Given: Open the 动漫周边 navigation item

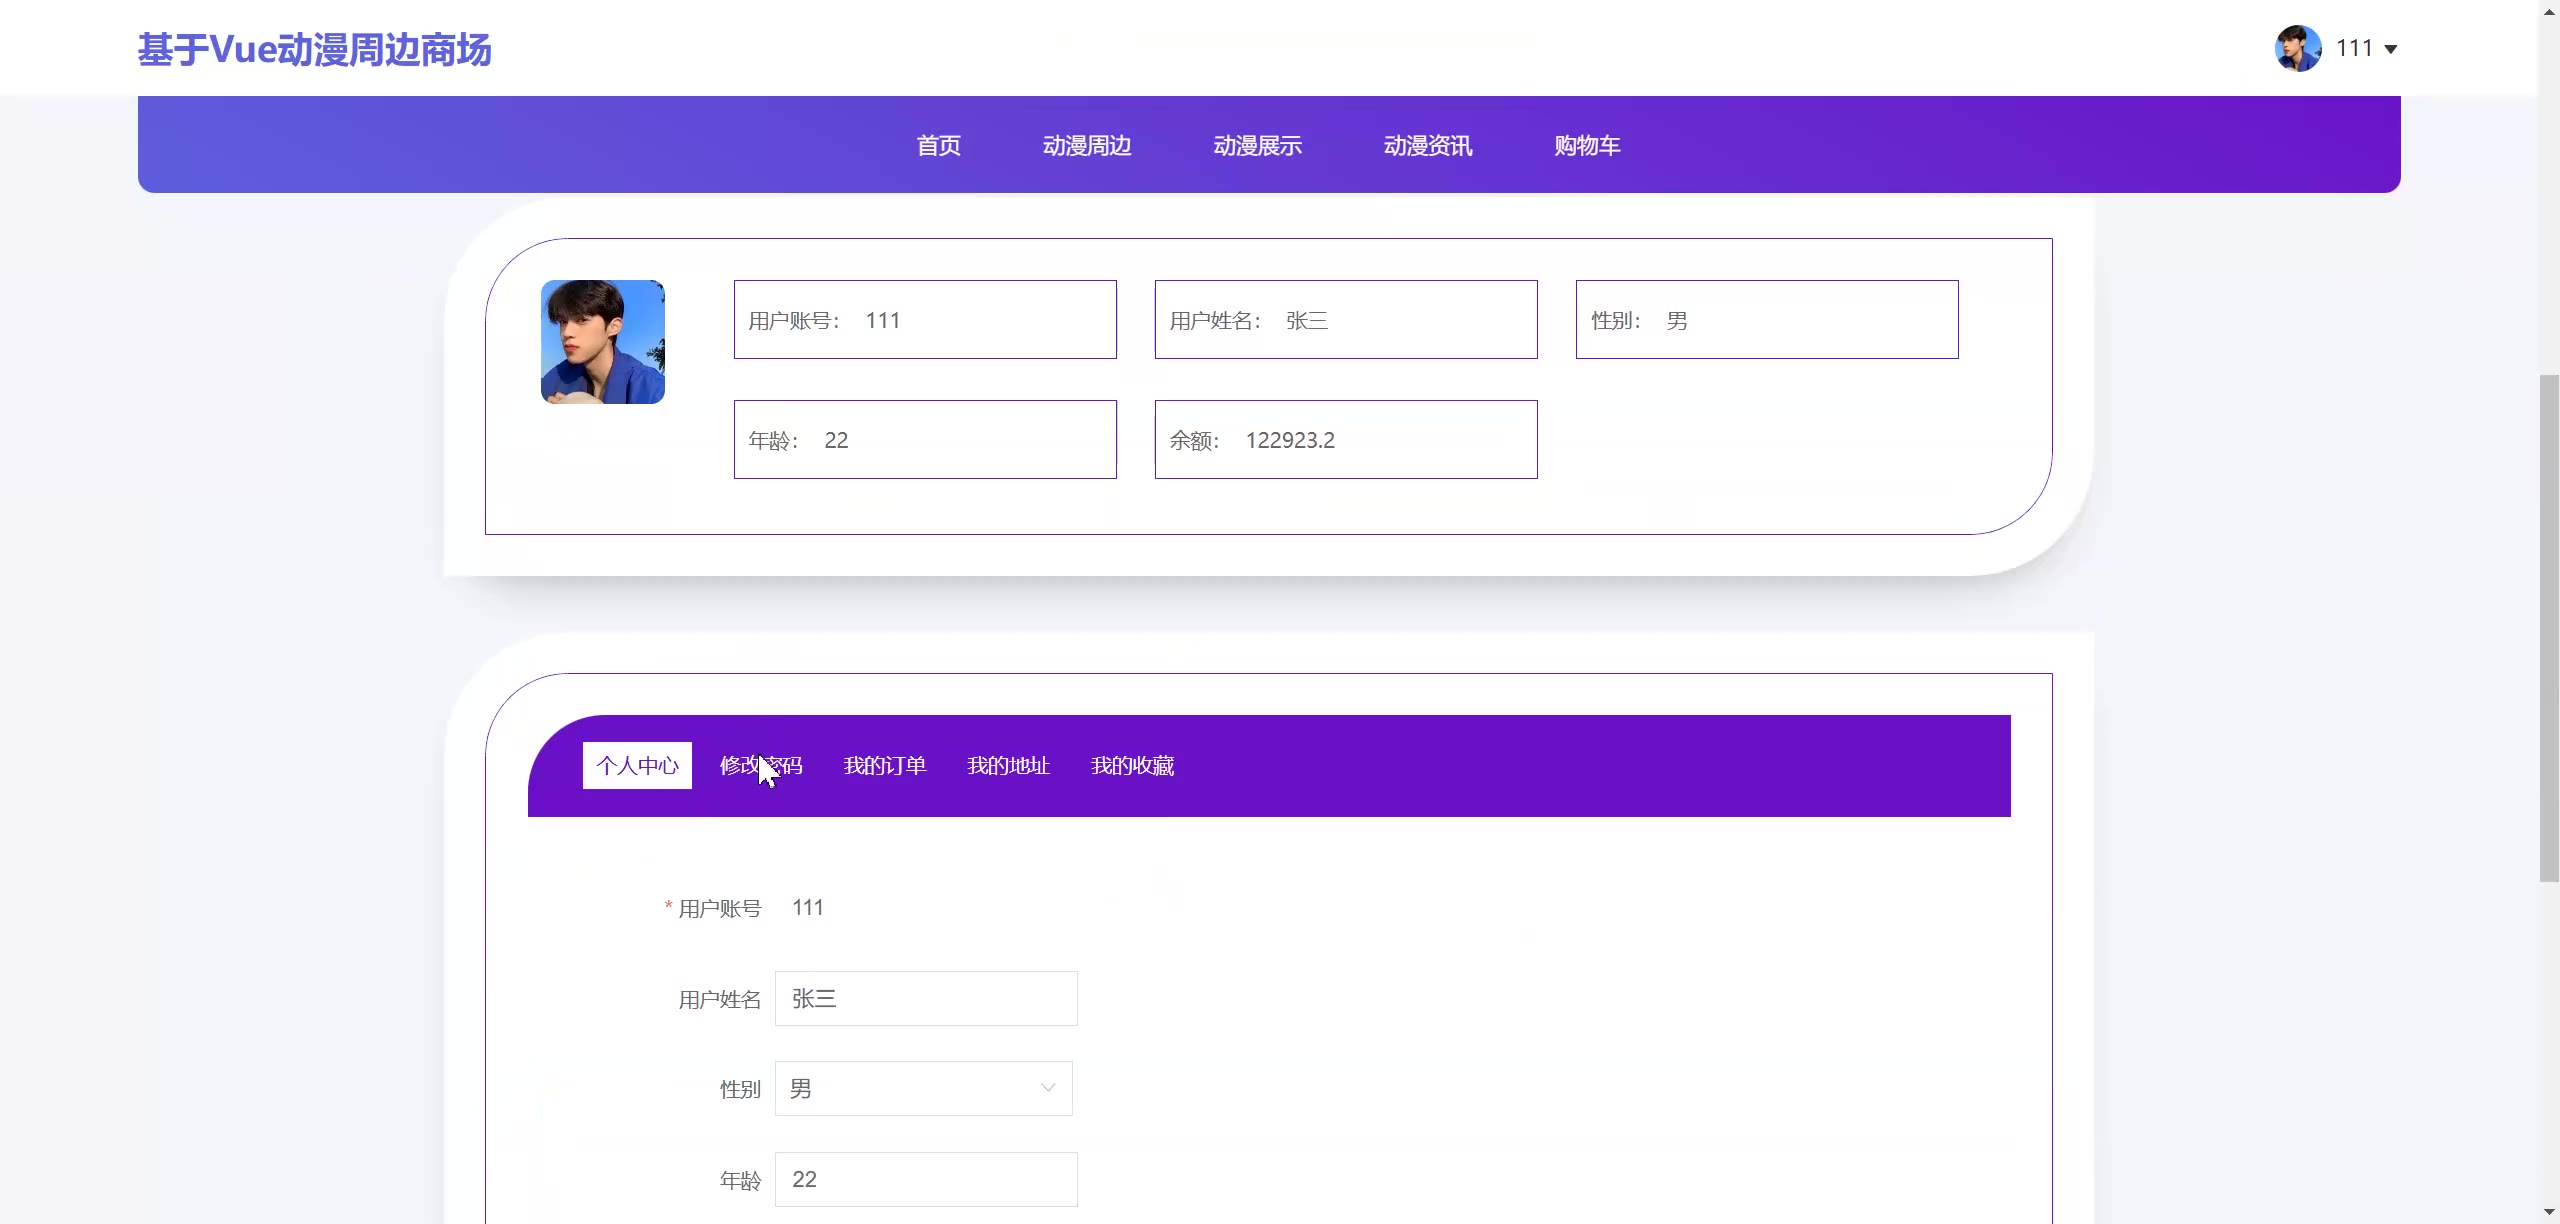Looking at the screenshot, I should pyautogui.click(x=1087, y=146).
